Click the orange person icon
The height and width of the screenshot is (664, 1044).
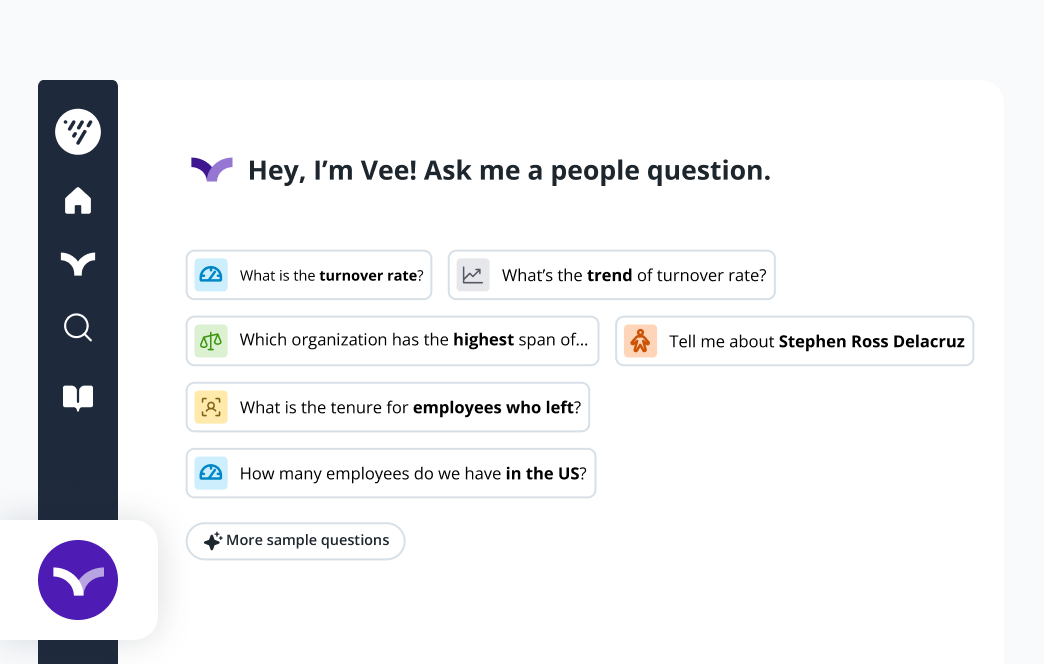click(x=640, y=341)
